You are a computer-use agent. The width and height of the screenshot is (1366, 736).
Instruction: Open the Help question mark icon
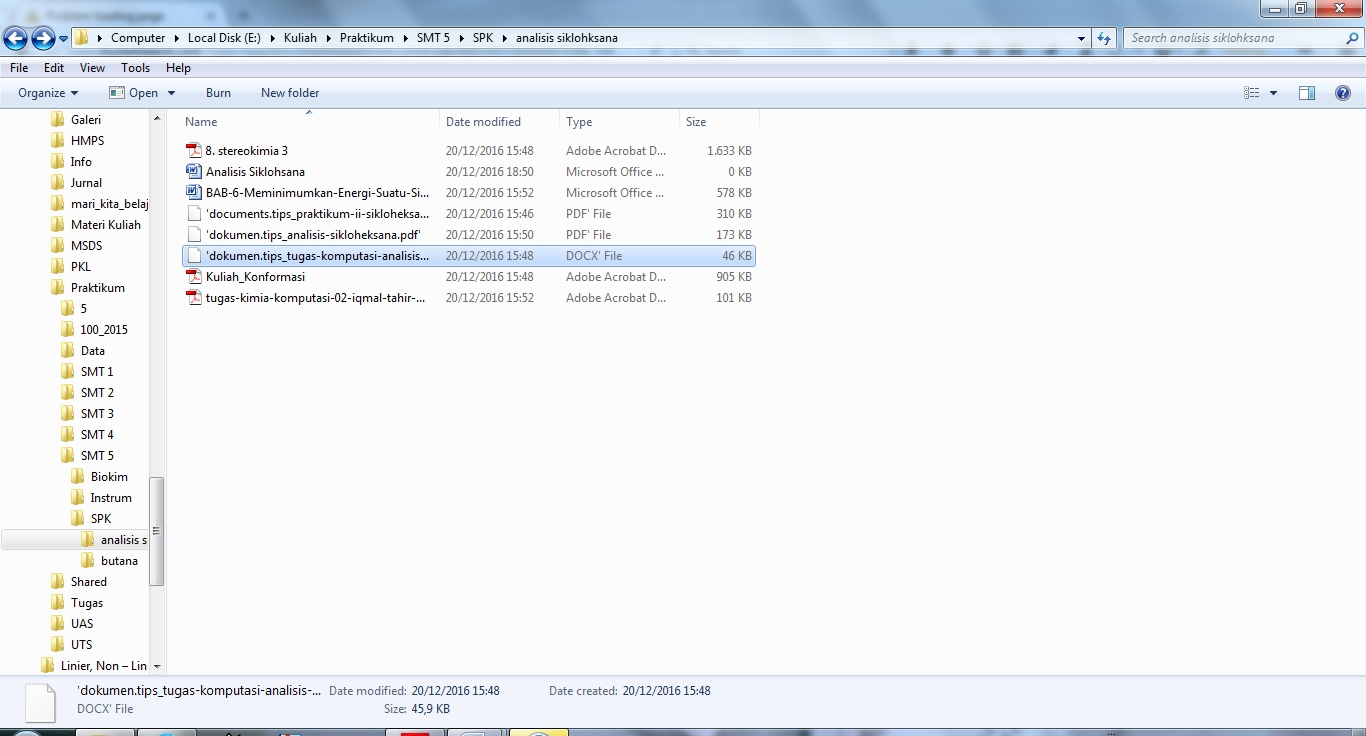pos(1342,93)
